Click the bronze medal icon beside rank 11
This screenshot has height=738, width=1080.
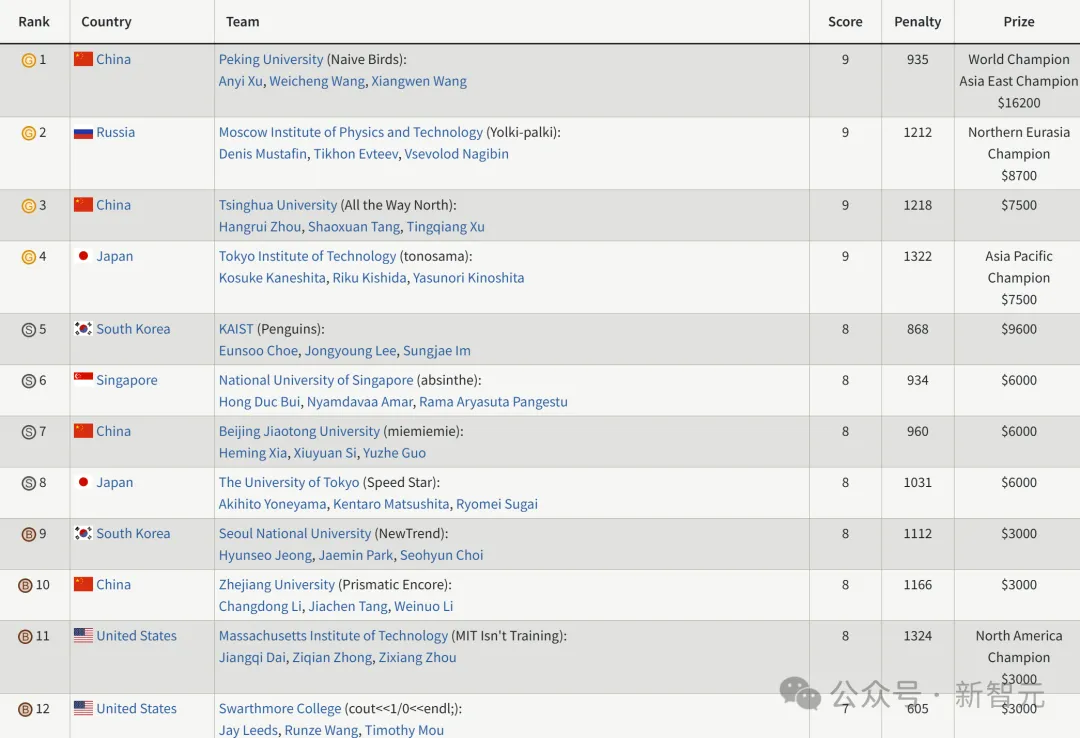coord(25,637)
